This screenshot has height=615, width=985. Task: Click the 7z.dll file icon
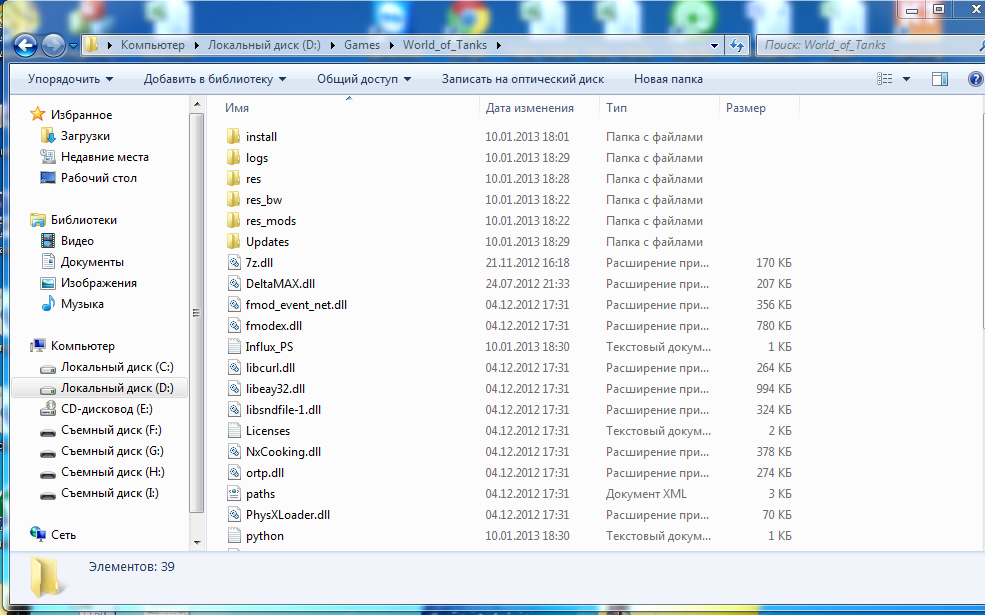point(234,263)
